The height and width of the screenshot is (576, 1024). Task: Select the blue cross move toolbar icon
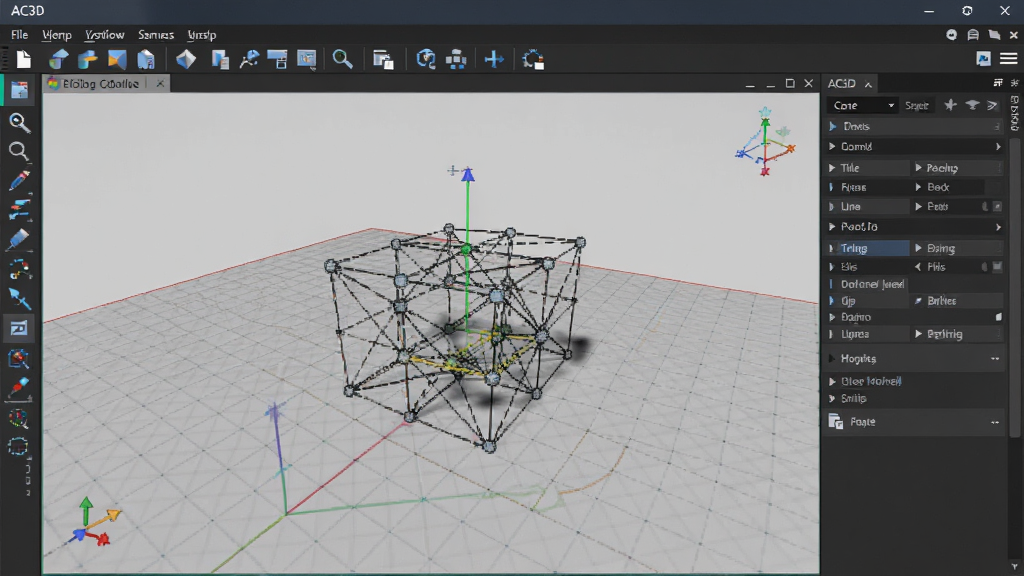click(494, 59)
